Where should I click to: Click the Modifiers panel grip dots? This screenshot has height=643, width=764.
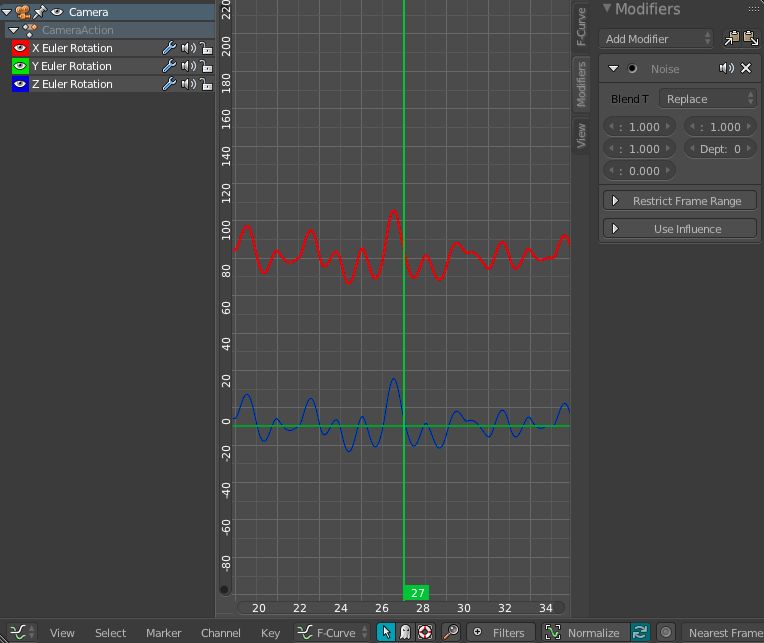click(754, 9)
